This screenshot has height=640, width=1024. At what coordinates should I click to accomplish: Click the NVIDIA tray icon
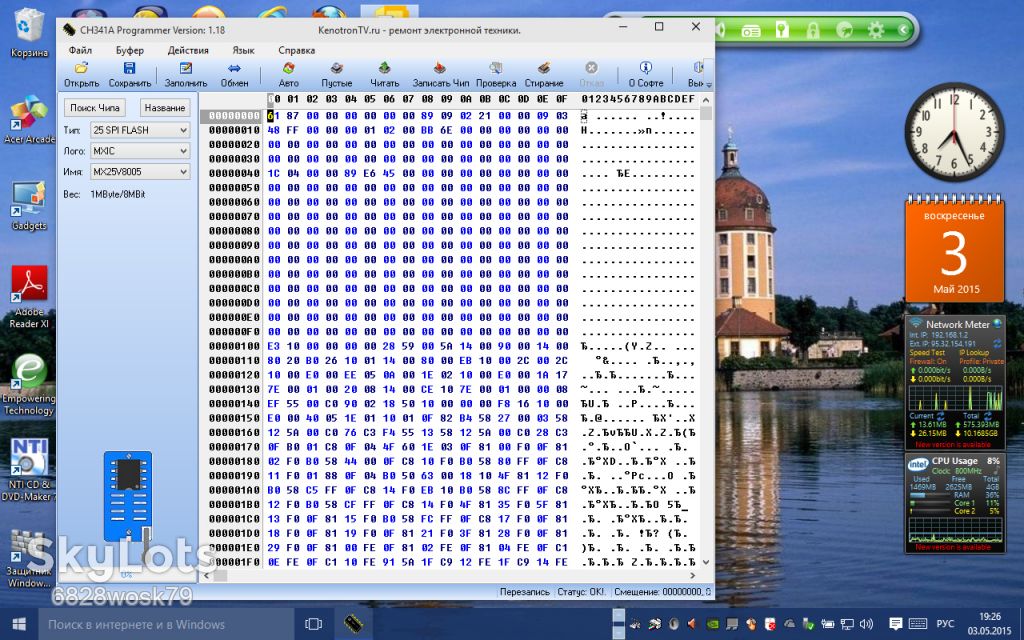[x=712, y=624]
